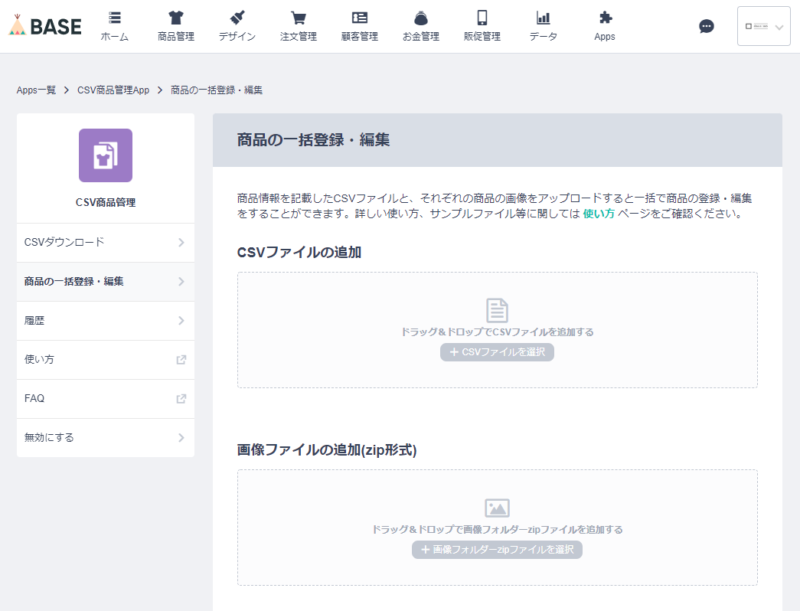Viewport: 800px width, 611px height.
Task: Open the 注文管理 cart icon
Action: coord(298,18)
